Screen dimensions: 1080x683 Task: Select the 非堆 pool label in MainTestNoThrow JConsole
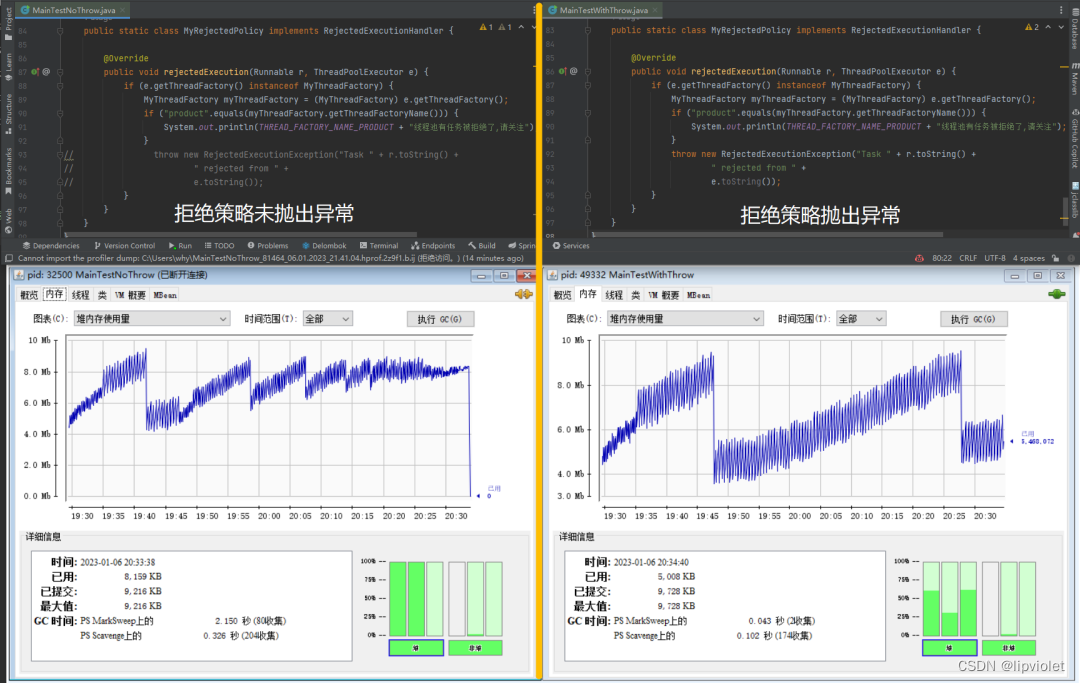(475, 648)
